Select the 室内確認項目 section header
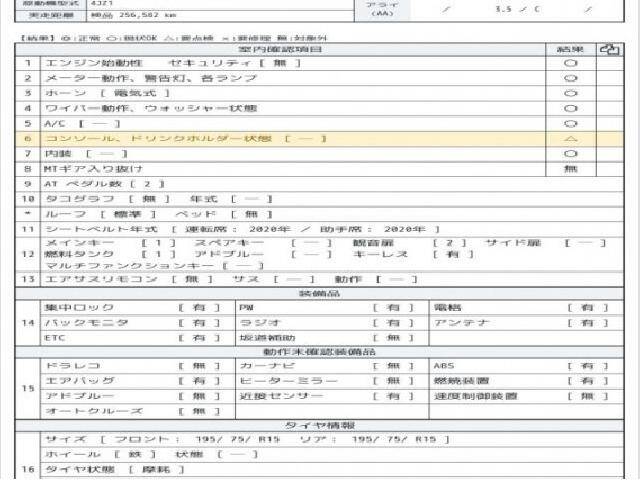640x480 pixels. coord(281,48)
